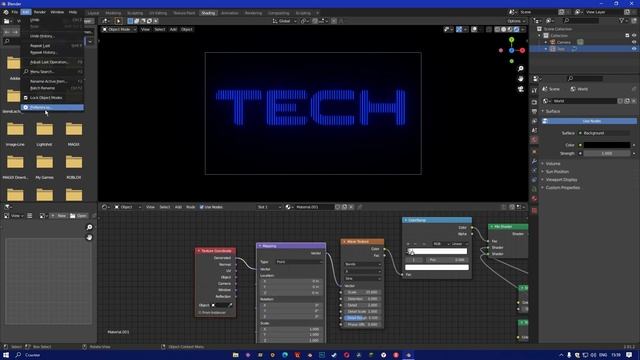Open the Render menu

pos(40,12)
